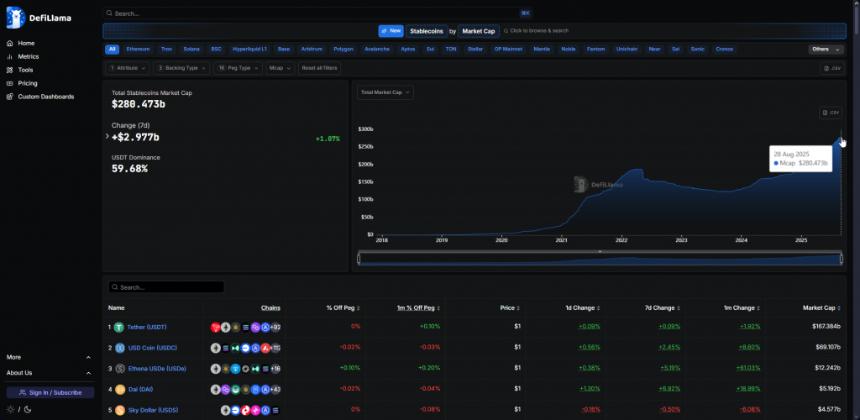Switch to light theme with sun icon

10,409
